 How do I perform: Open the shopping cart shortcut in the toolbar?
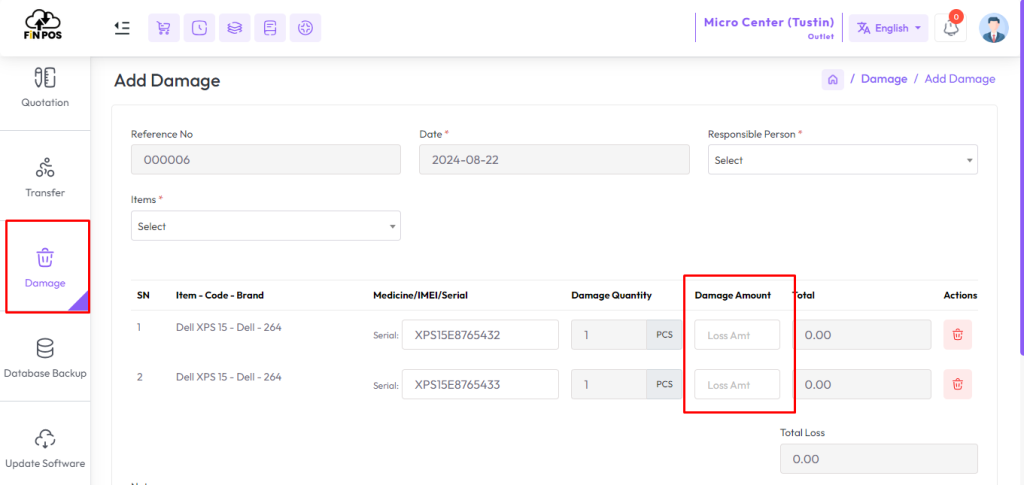point(164,28)
